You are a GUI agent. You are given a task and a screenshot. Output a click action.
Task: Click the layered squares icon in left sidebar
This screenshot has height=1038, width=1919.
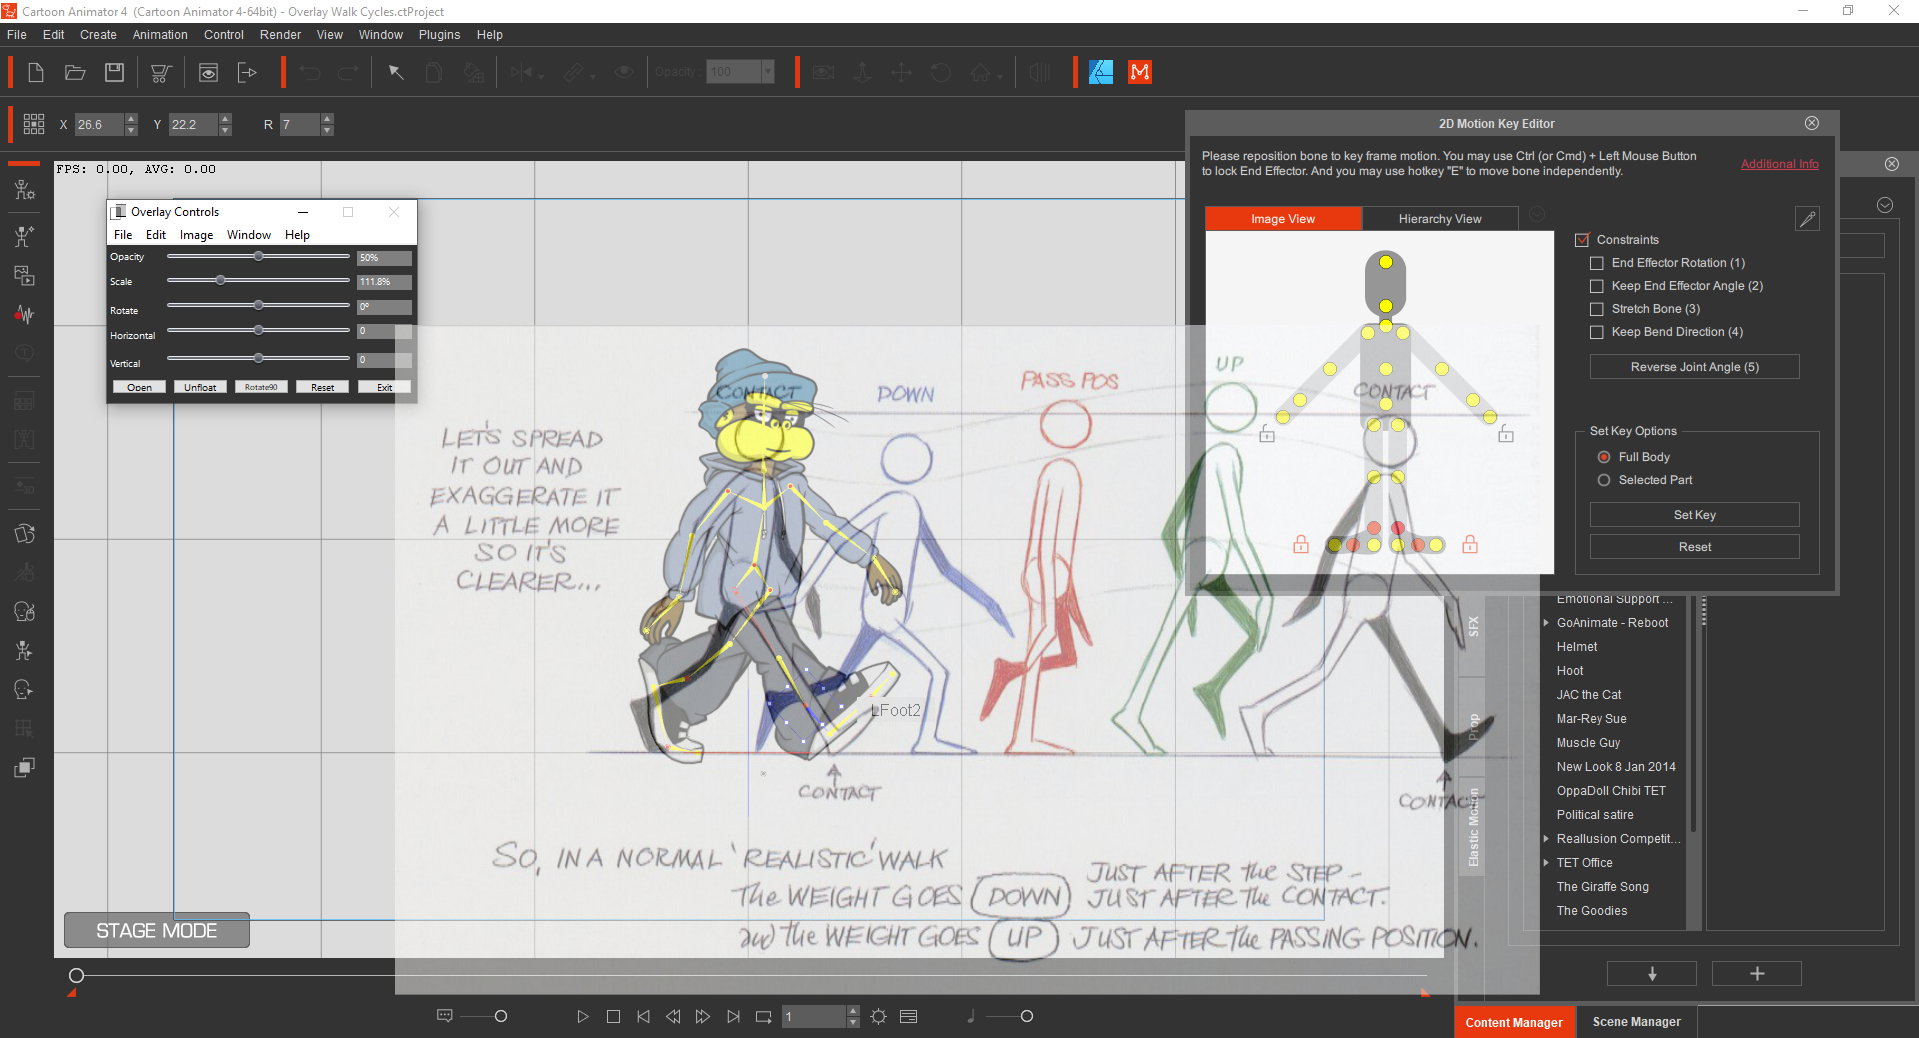point(25,767)
